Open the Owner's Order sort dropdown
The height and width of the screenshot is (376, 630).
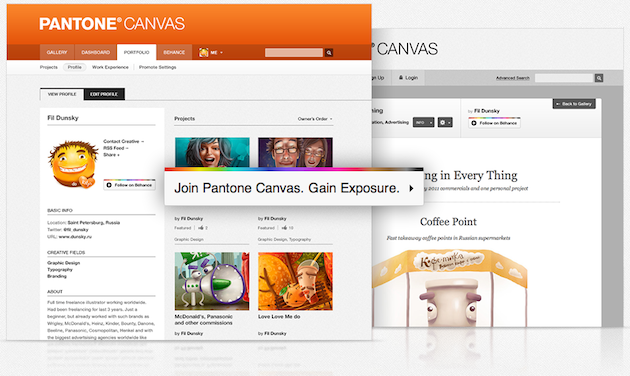pyautogui.click(x=315, y=119)
